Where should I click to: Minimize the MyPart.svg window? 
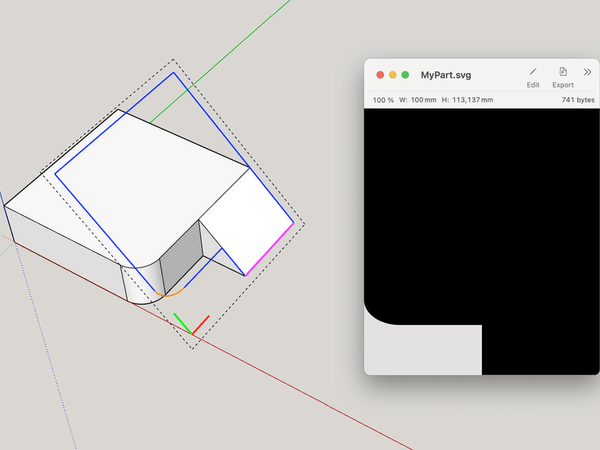pyautogui.click(x=393, y=75)
